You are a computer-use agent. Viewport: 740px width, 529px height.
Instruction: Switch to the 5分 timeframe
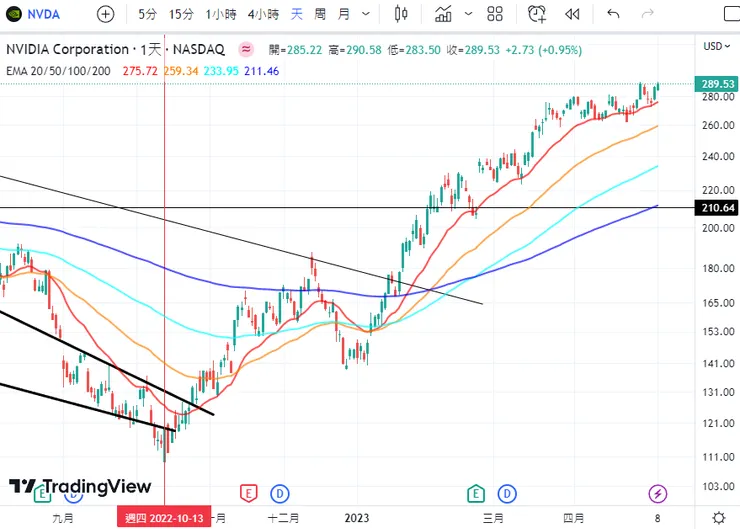click(x=147, y=14)
